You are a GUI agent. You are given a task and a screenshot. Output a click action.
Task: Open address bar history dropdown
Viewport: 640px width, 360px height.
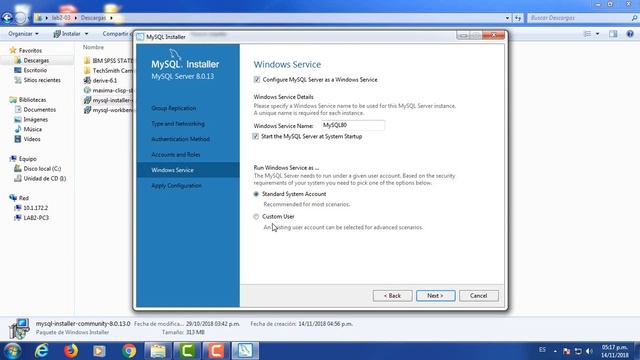tap(507, 18)
